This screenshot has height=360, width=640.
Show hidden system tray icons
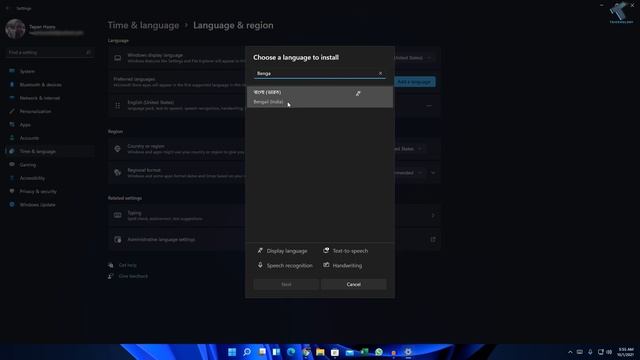[570, 352]
